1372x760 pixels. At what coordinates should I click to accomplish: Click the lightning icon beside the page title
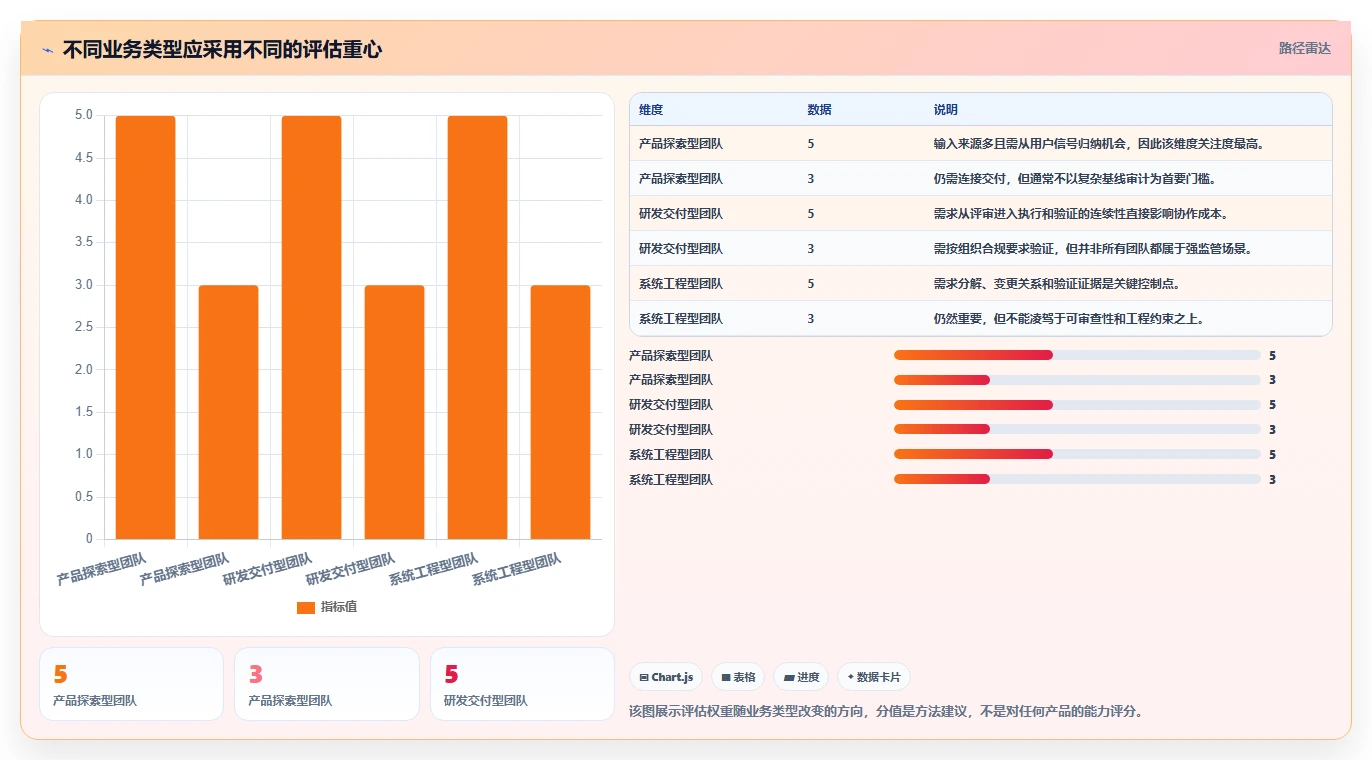(47, 50)
